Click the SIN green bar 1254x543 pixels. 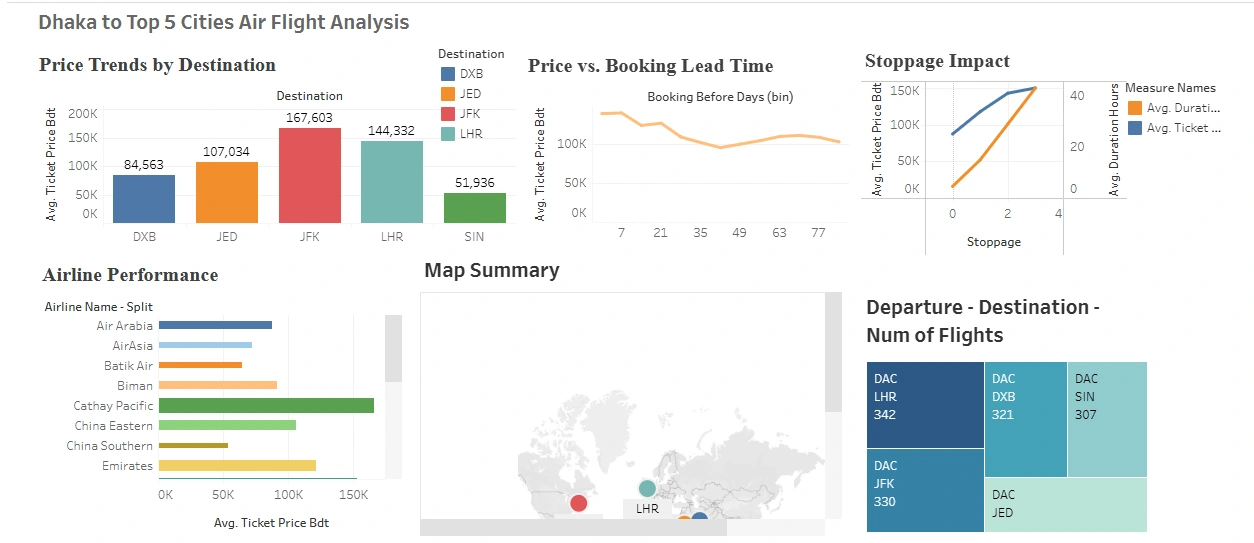click(x=475, y=207)
